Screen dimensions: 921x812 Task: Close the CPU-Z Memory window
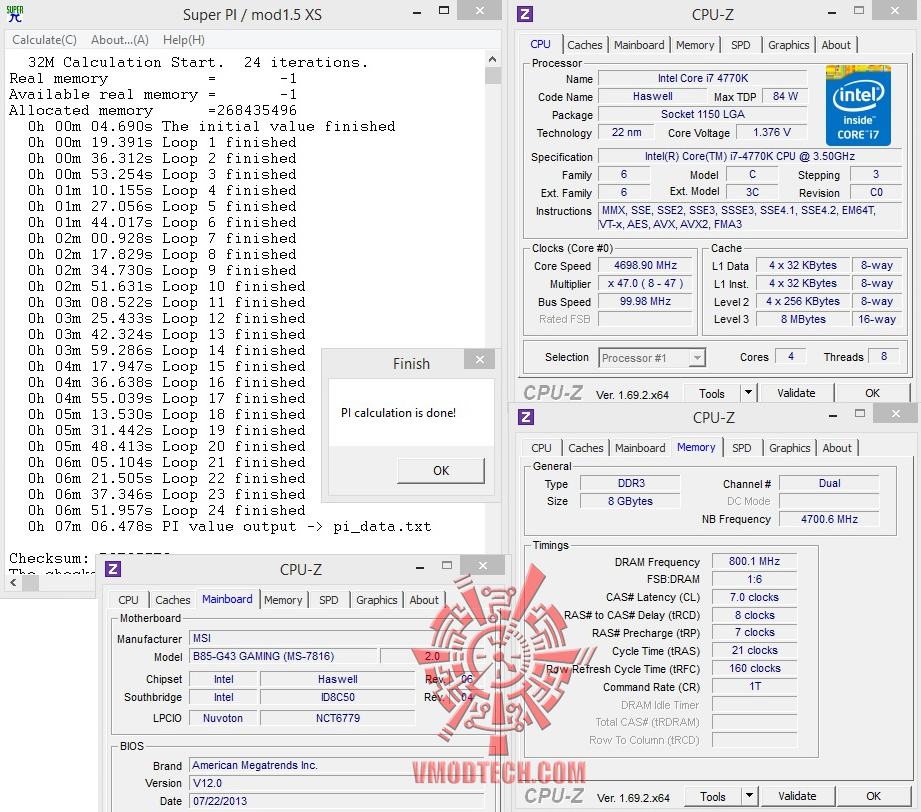(896, 414)
